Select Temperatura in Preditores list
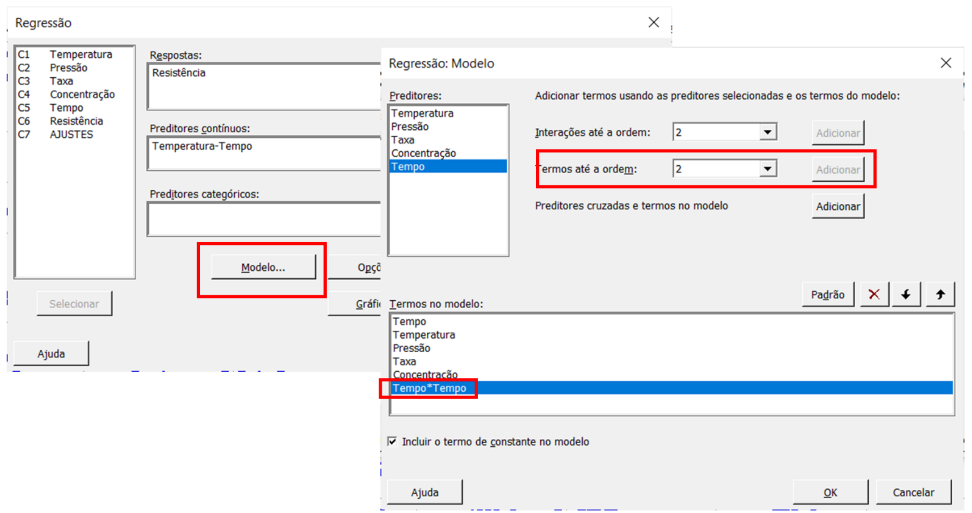 pyautogui.click(x=448, y=113)
